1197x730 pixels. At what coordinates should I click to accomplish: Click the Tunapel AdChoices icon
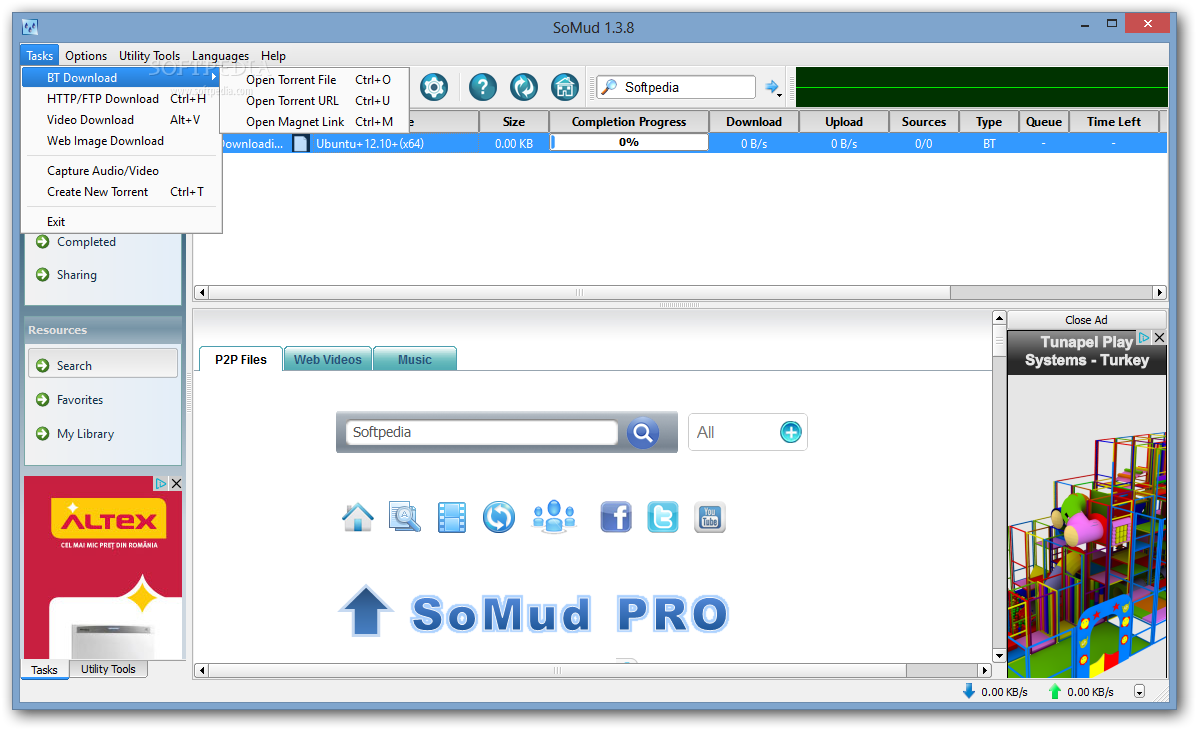(1144, 338)
